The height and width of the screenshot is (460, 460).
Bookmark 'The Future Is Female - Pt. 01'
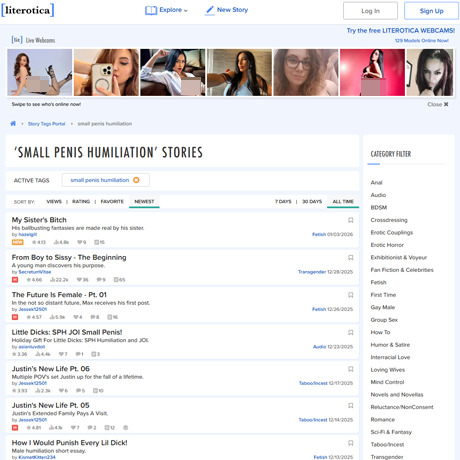tap(351, 295)
